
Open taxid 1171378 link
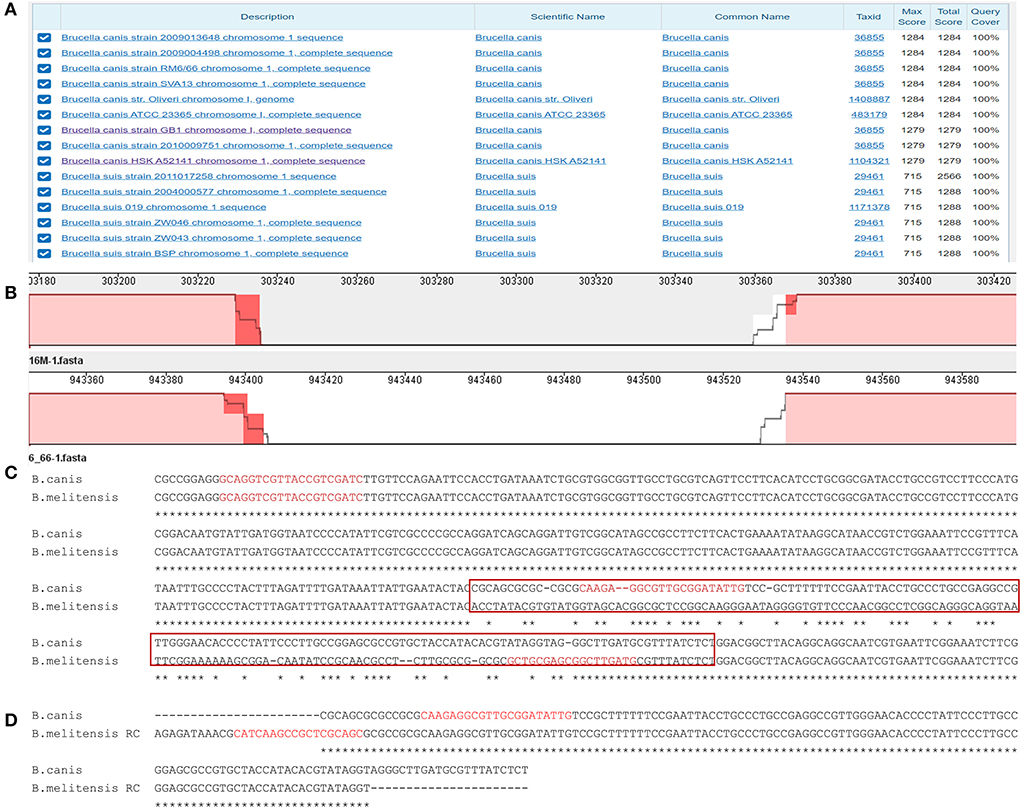tap(869, 208)
